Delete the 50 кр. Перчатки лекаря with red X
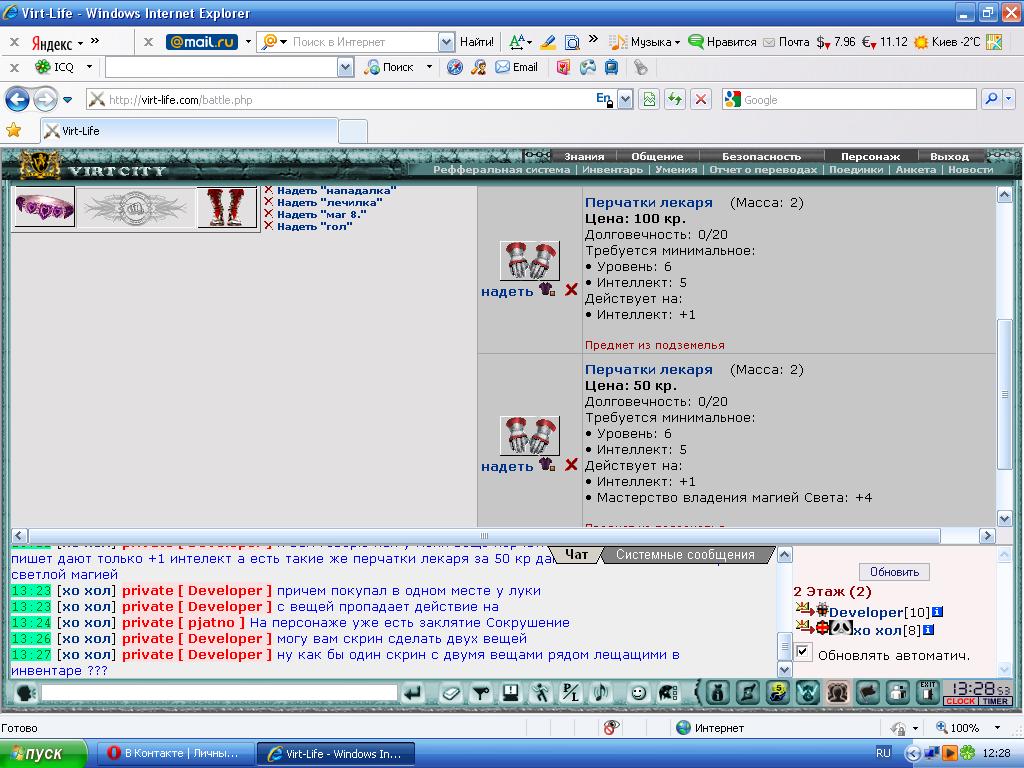The width and height of the screenshot is (1024, 768). (571, 464)
